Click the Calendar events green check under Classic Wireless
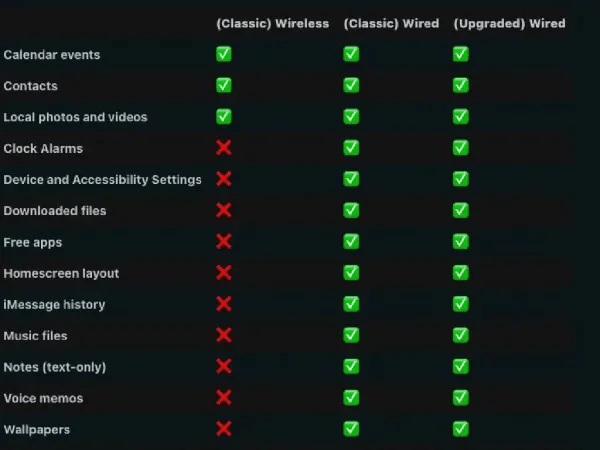The height and width of the screenshot is (450, 600). click(x=223, y=54)
